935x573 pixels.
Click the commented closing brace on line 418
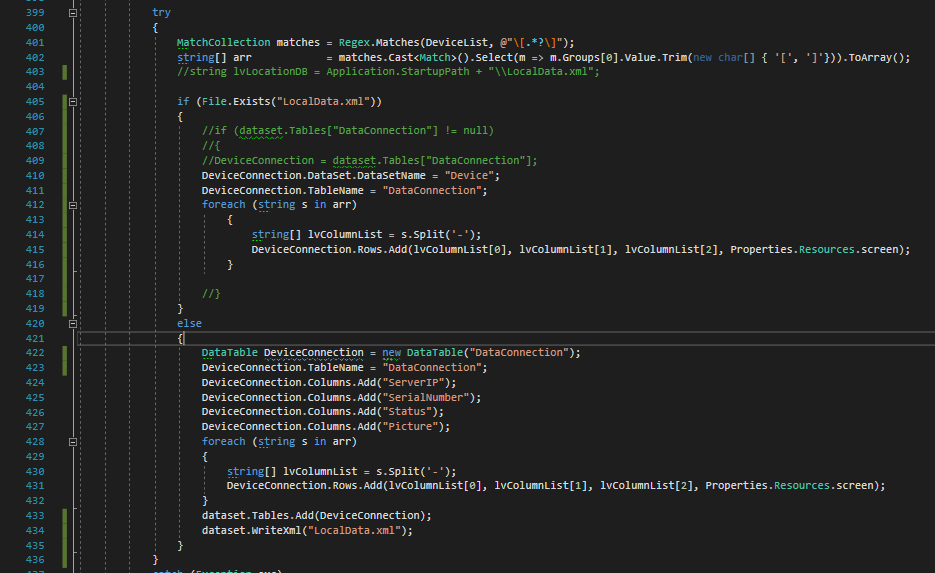click(211, 293)
